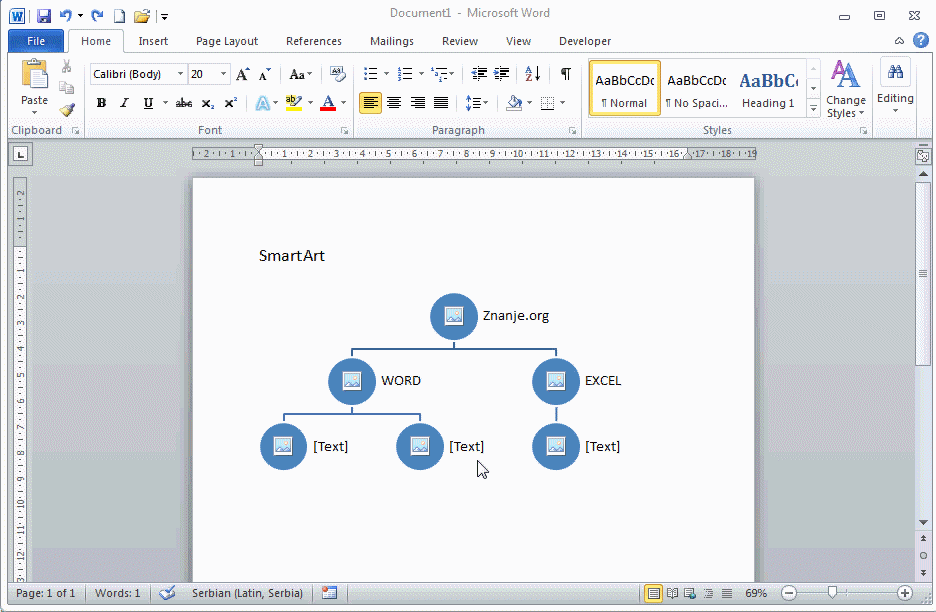Screen dimensions: 936x612
Task: Apply Strikethrough formatting
Action: (184, 103)
